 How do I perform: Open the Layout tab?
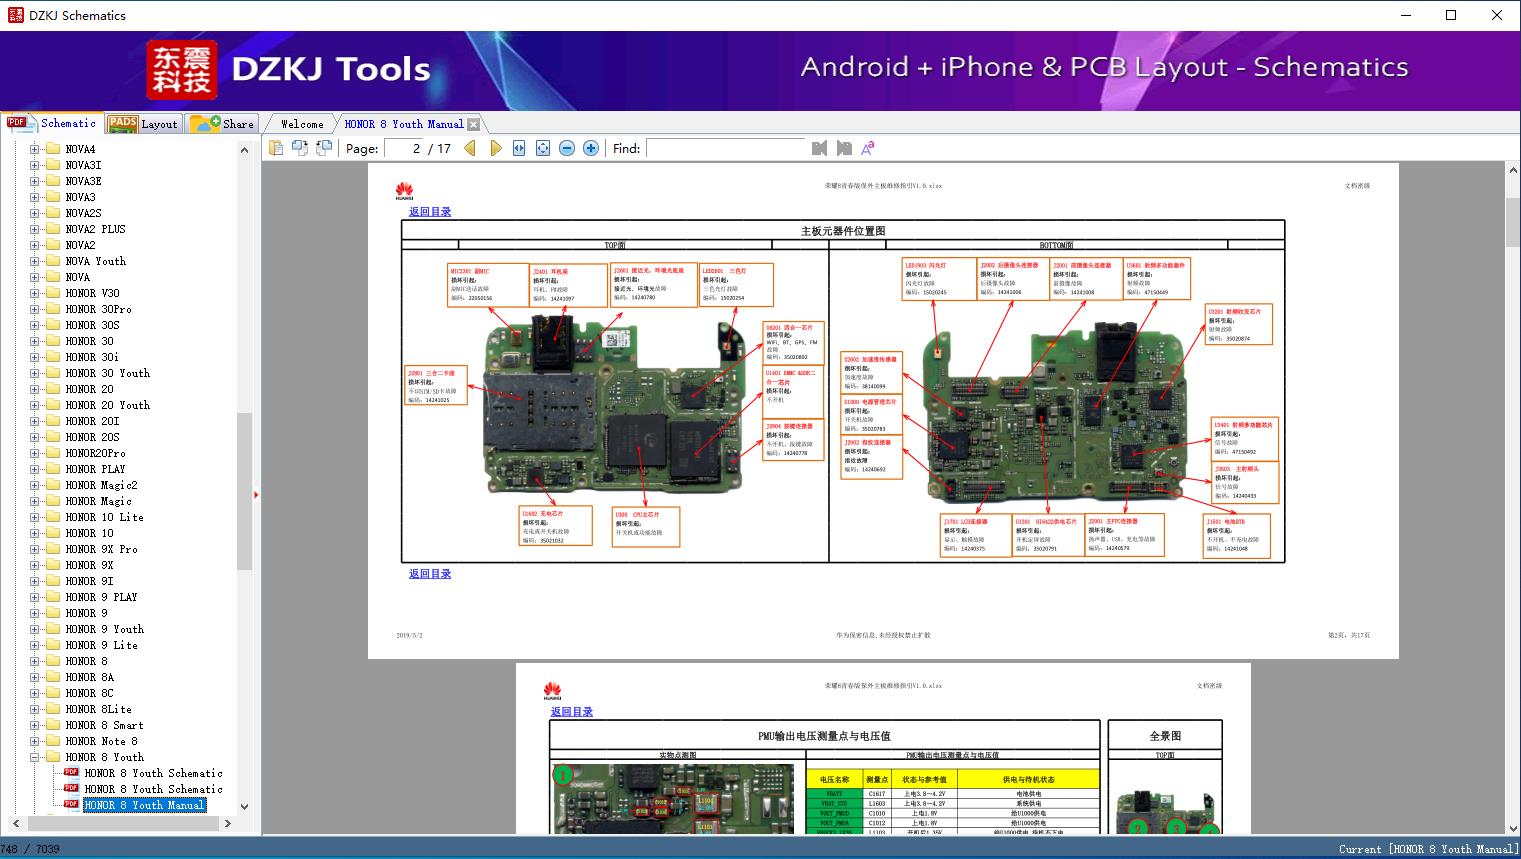pos(143,124)
